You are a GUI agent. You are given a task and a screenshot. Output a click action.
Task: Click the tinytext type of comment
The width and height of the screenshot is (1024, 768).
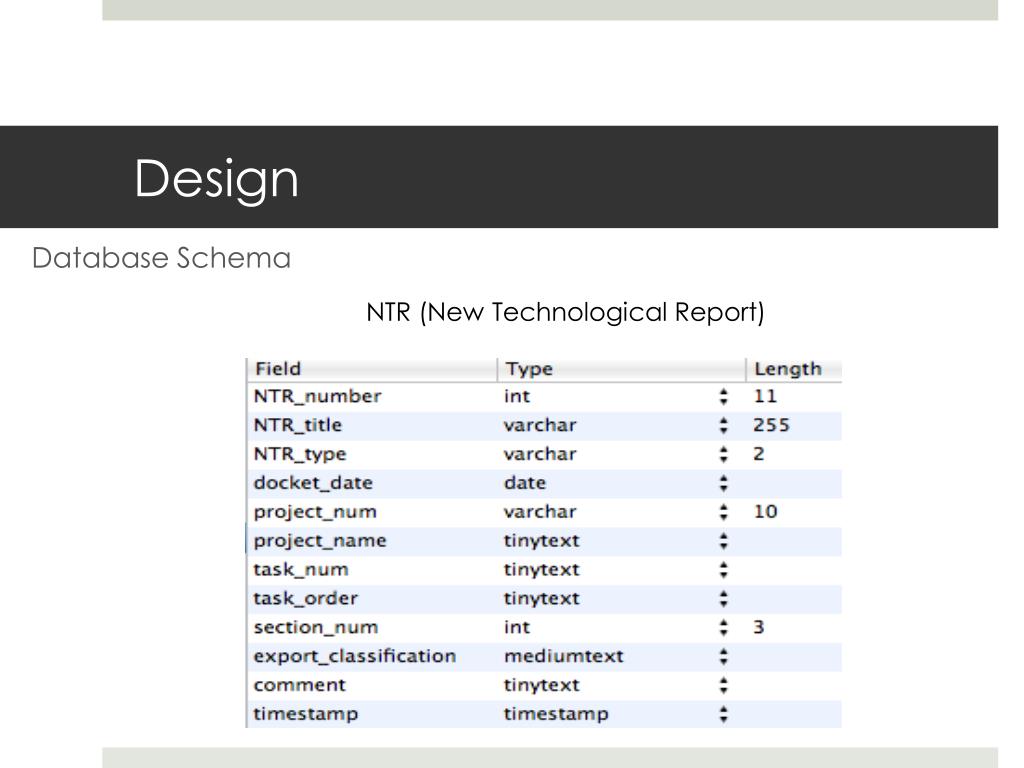pyautogui.click(x=541, y=685)
